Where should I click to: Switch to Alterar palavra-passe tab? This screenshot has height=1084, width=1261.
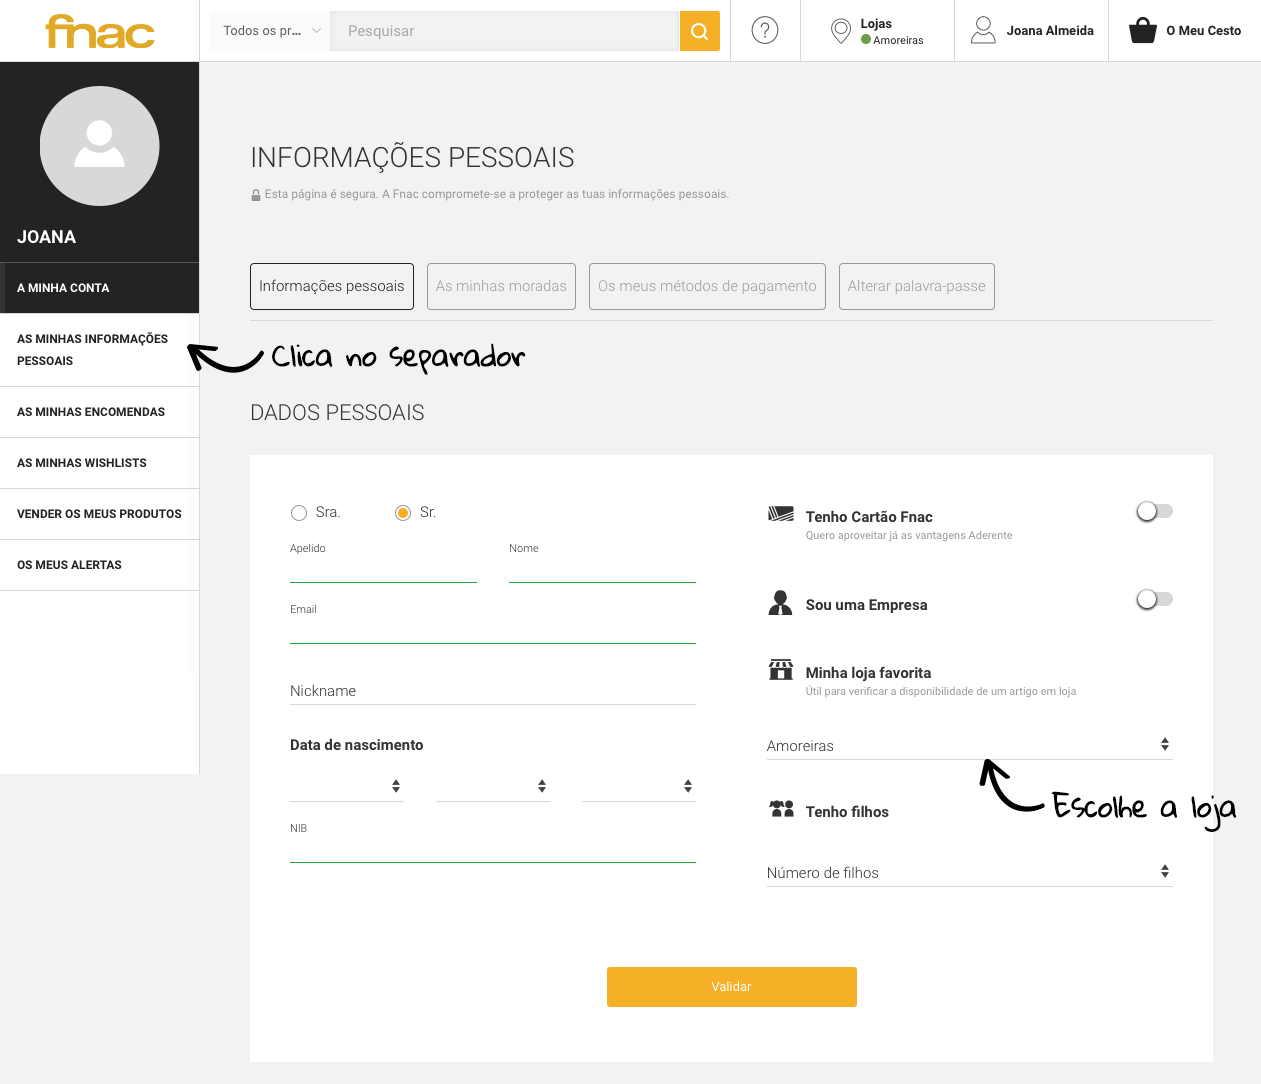917,286
